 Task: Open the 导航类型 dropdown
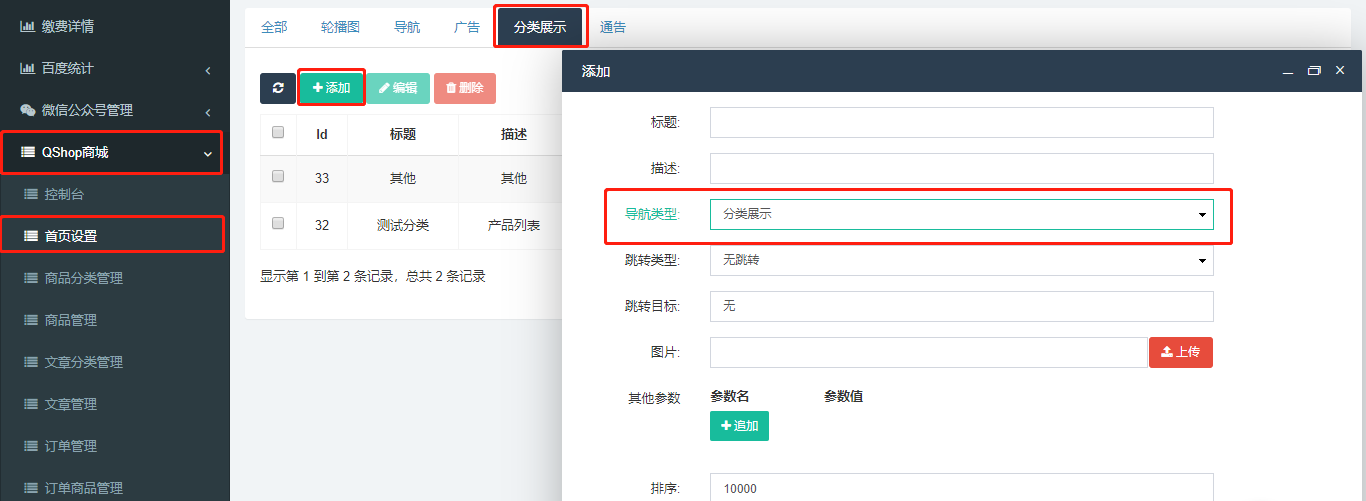click(961, 214)
